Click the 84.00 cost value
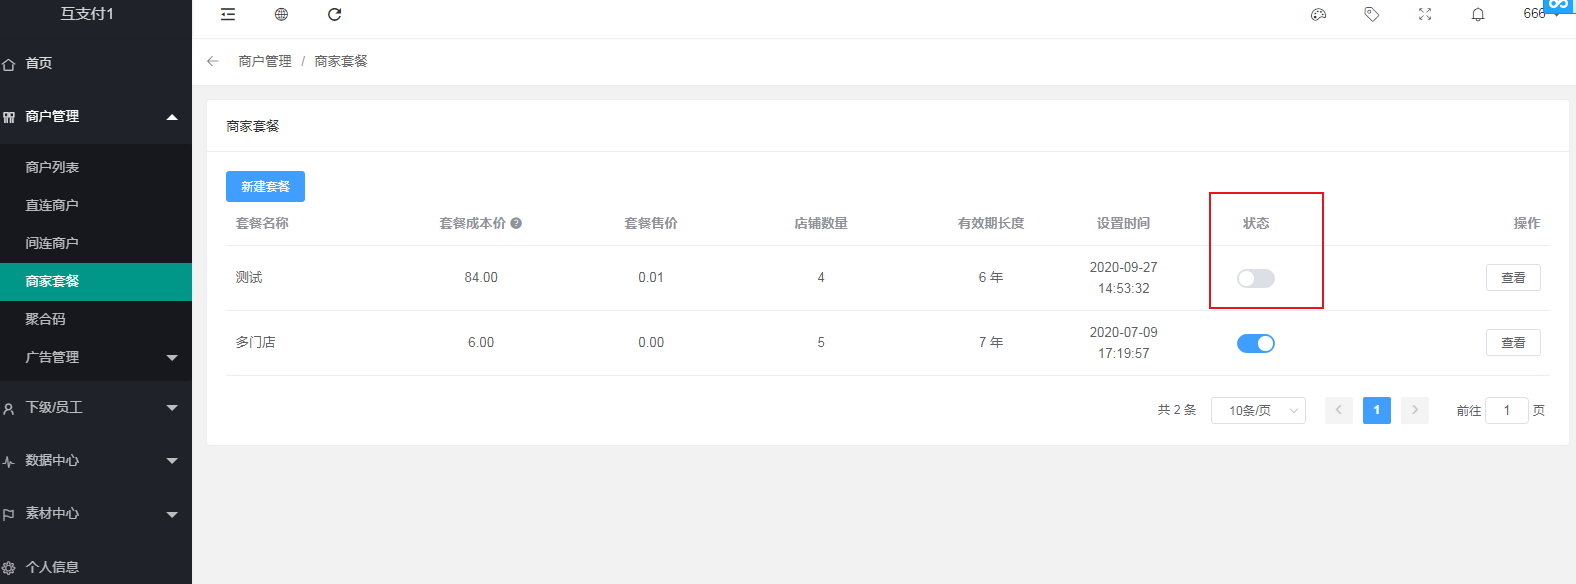Screen dimensions: 1576x584 481,277
